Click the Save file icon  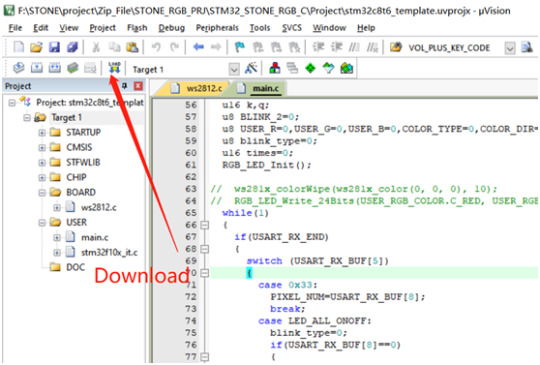click(54, 47)
